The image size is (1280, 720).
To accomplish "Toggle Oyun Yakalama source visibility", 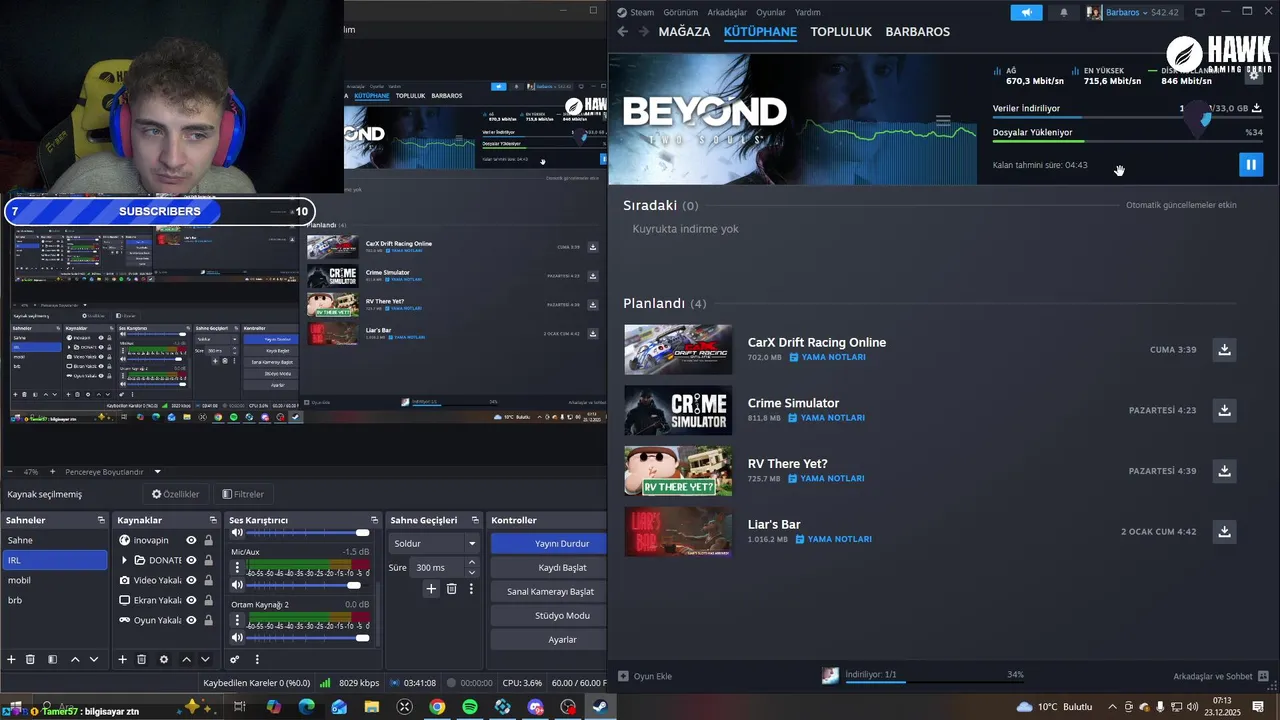I will pos(191,620).
